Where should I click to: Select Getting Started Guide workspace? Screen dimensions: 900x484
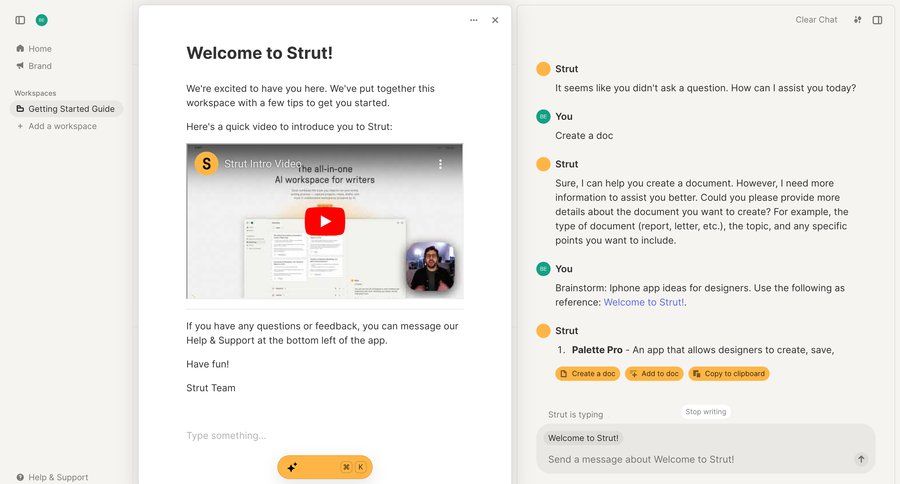click(66, 109)
